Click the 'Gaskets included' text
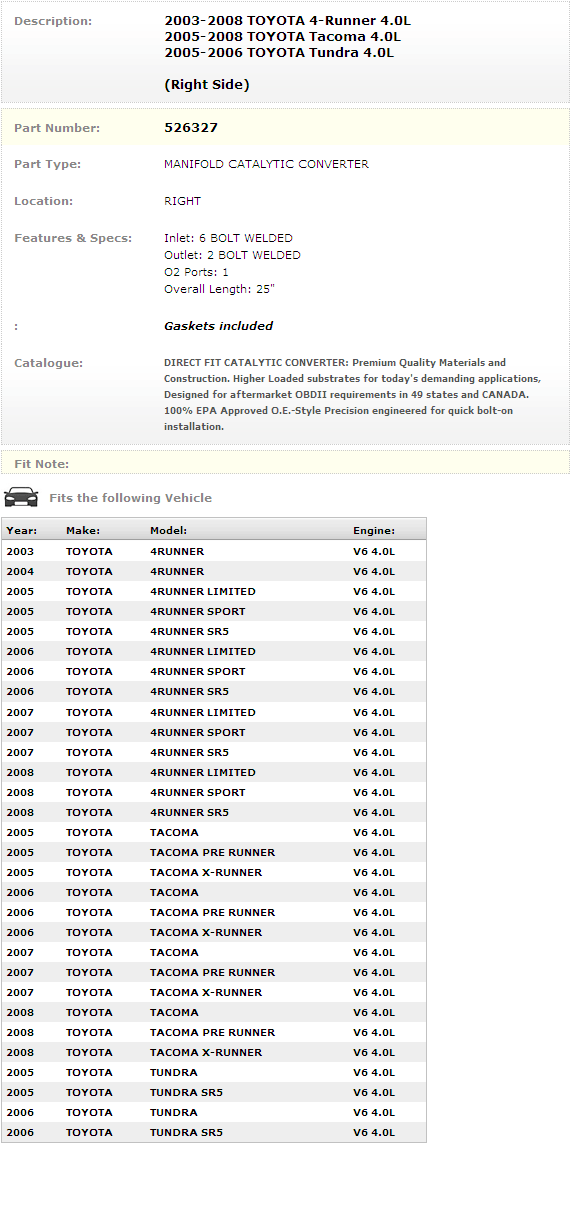This screenshot has width=570, height=1227. coord(218,326)
